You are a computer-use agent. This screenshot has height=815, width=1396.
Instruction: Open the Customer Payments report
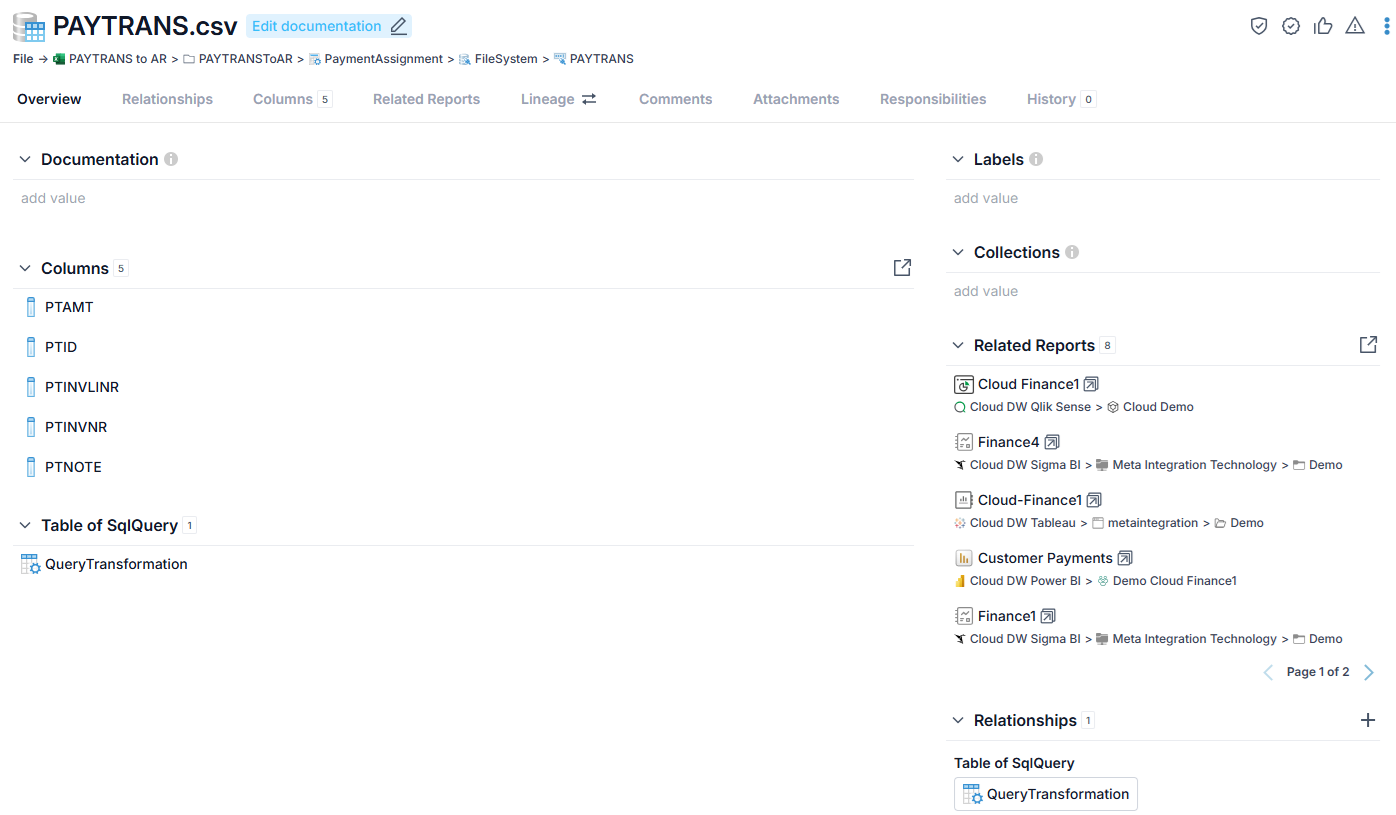point(1045,558)
